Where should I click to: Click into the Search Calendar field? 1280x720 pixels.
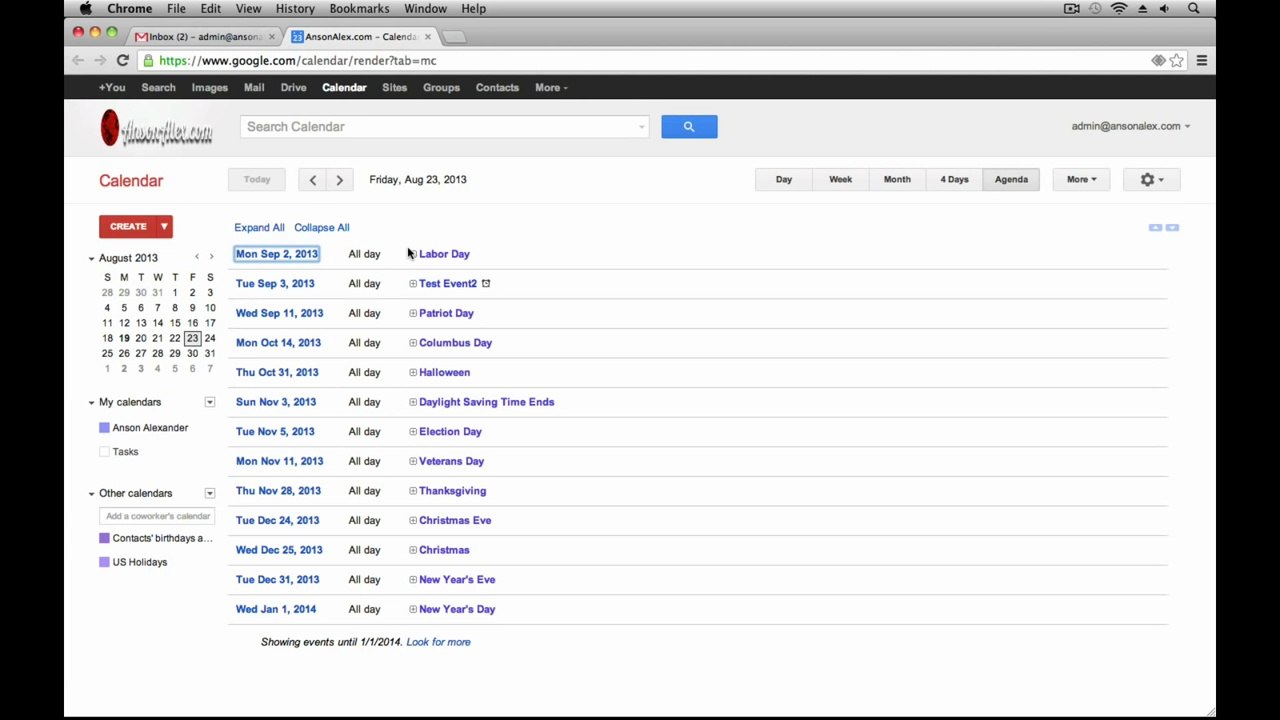[x=443, y=127]
